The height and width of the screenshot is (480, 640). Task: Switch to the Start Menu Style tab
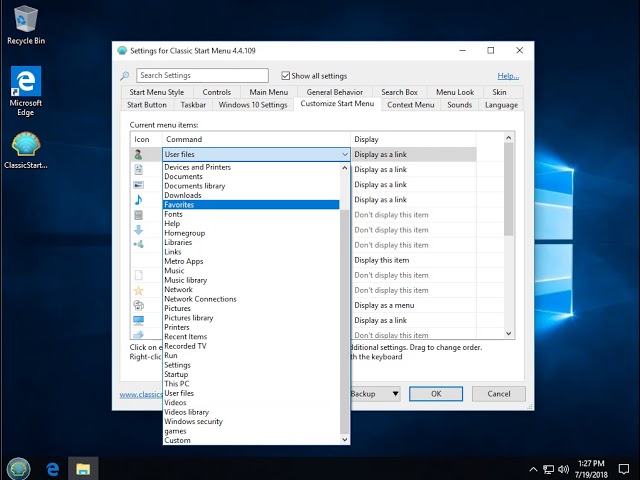157,92
